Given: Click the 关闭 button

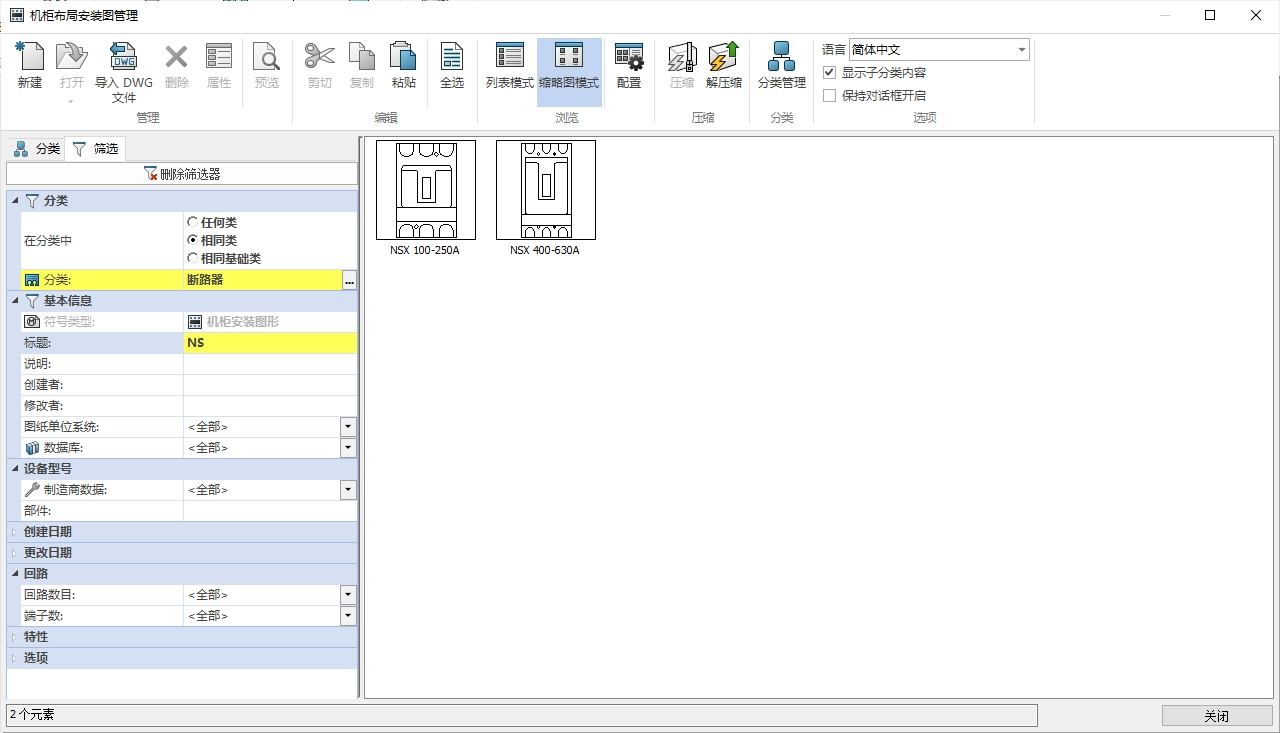Looking at the screenshot, I should point(1216,716).
